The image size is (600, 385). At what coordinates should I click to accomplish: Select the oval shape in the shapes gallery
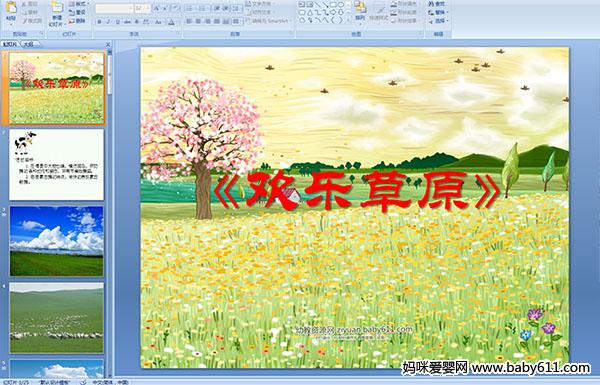click(x=341, y=4)
